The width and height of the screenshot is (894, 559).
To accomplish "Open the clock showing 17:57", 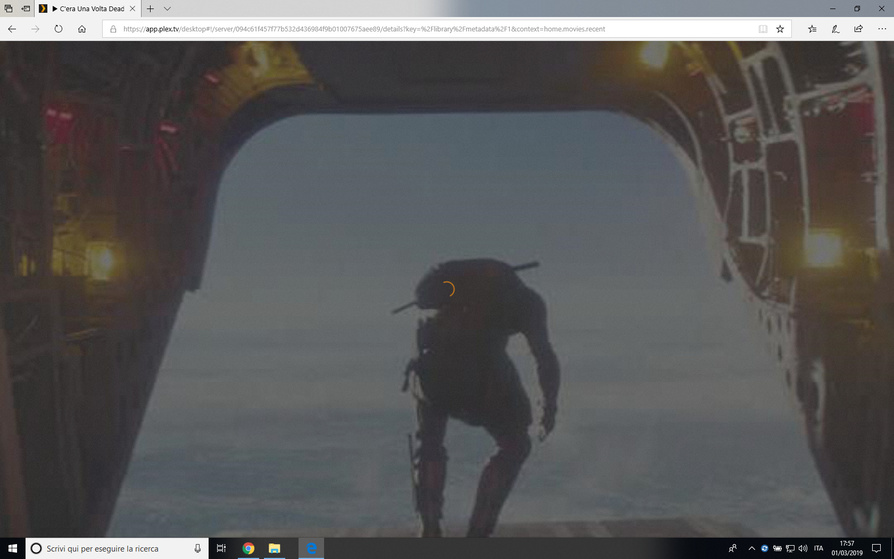I will tap(847, 548).
